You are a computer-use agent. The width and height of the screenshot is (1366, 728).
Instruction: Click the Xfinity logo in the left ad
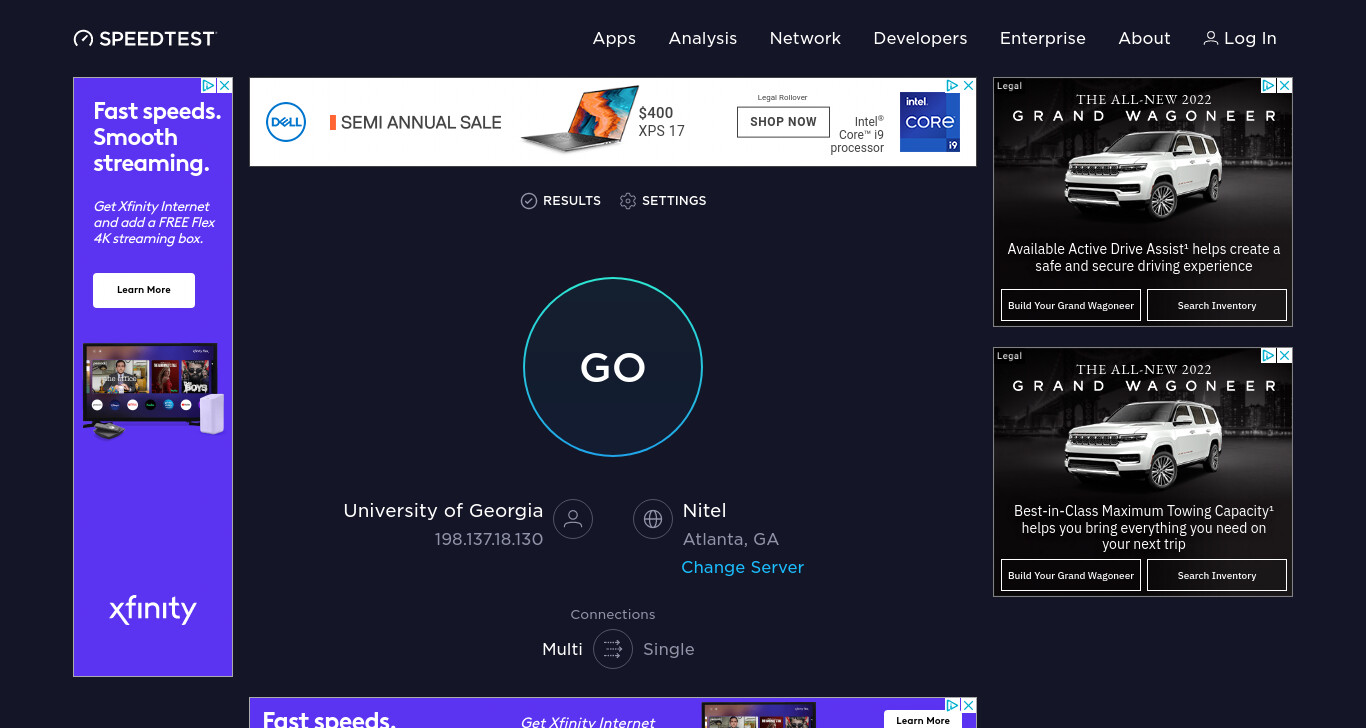pyautogui.click(x=153, y=609)
